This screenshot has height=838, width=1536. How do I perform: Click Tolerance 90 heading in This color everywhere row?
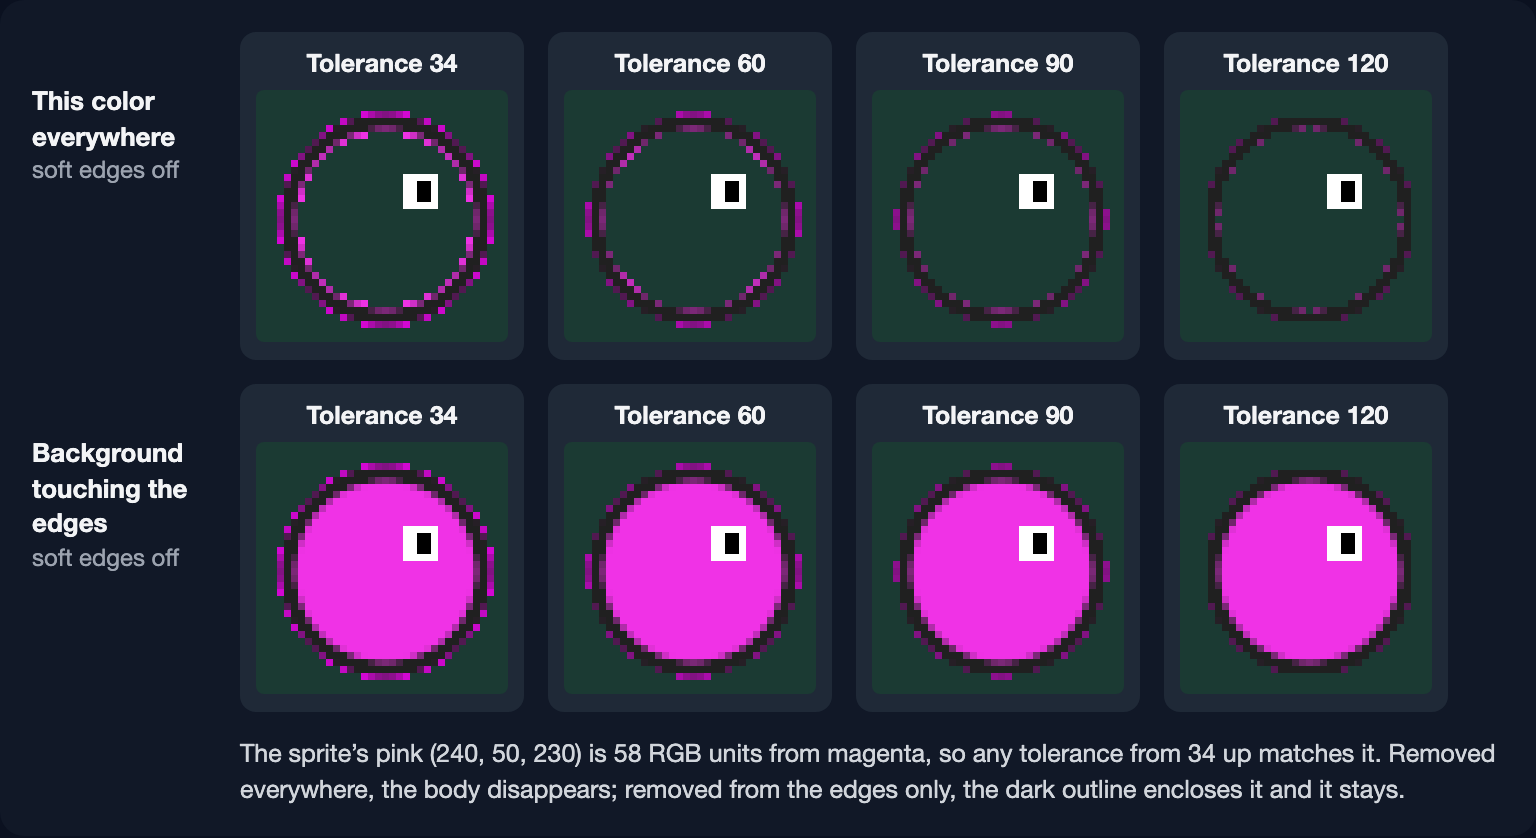(x=998, y=64)
